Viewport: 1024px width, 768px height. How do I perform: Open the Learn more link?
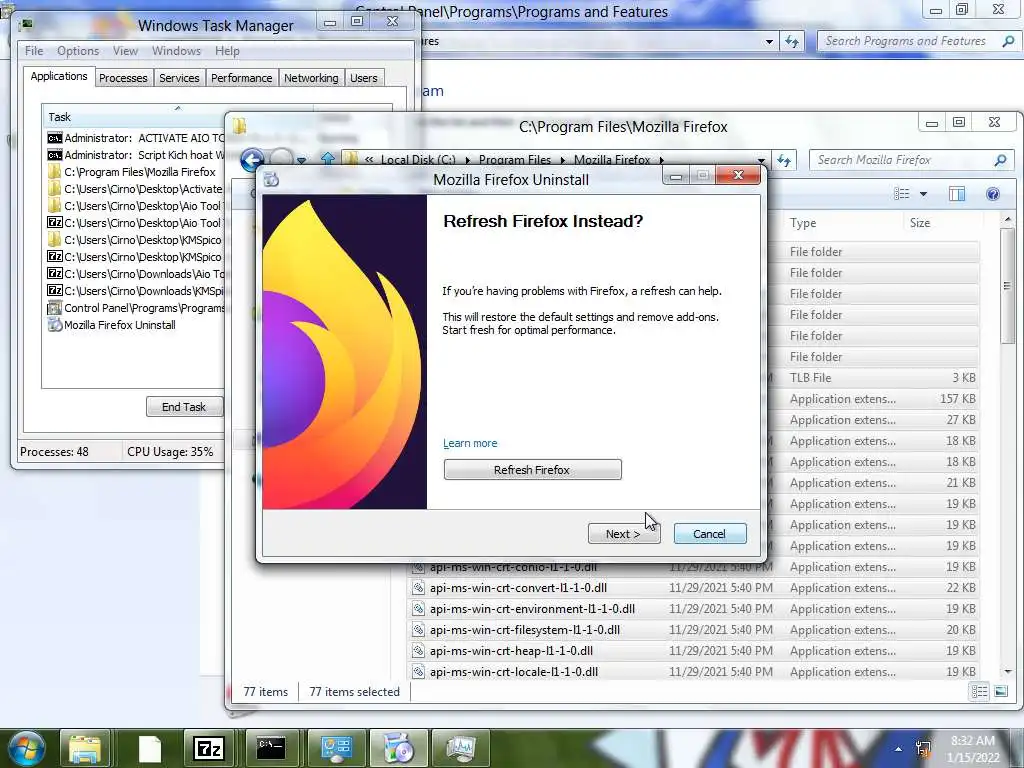[x=470, y=443]
